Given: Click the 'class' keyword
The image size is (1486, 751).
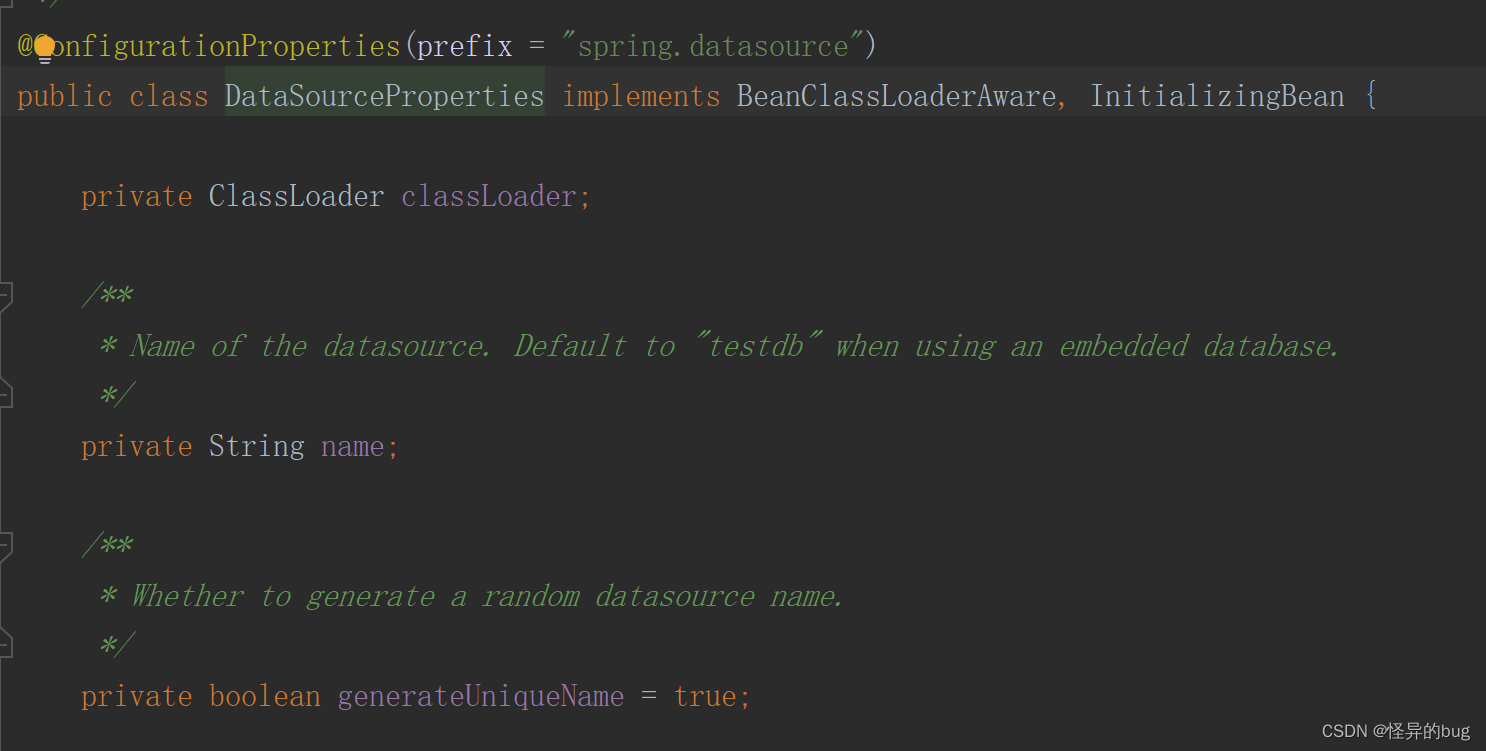Looking at the screenshot, I should pyautogui.click(x=169, y=96).
